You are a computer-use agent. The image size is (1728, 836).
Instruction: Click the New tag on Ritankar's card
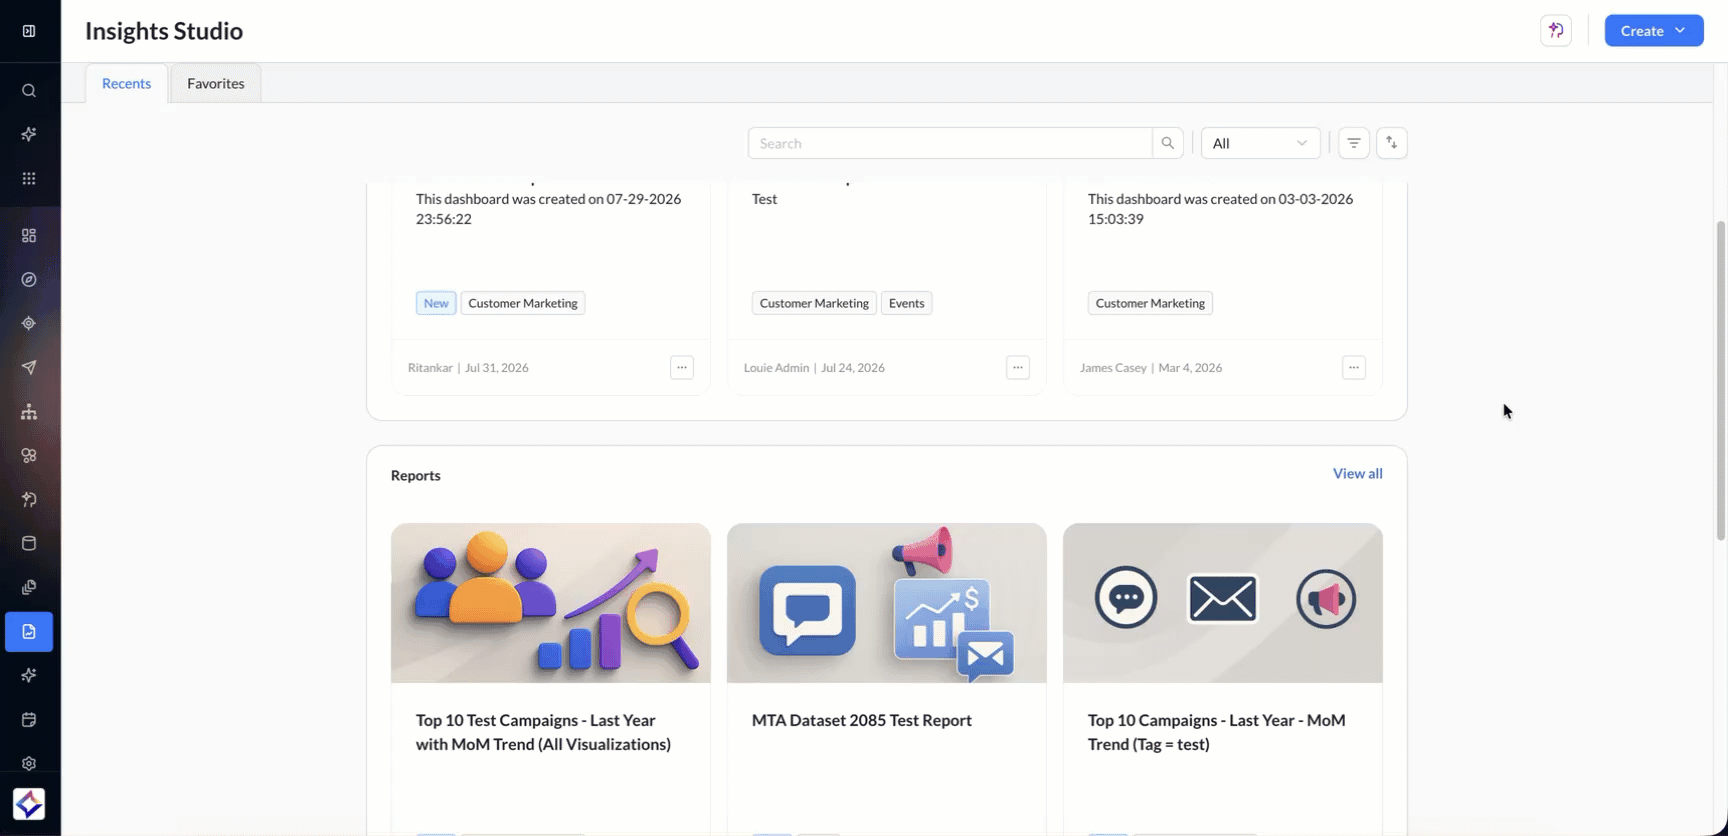click(x=436, y=303)
